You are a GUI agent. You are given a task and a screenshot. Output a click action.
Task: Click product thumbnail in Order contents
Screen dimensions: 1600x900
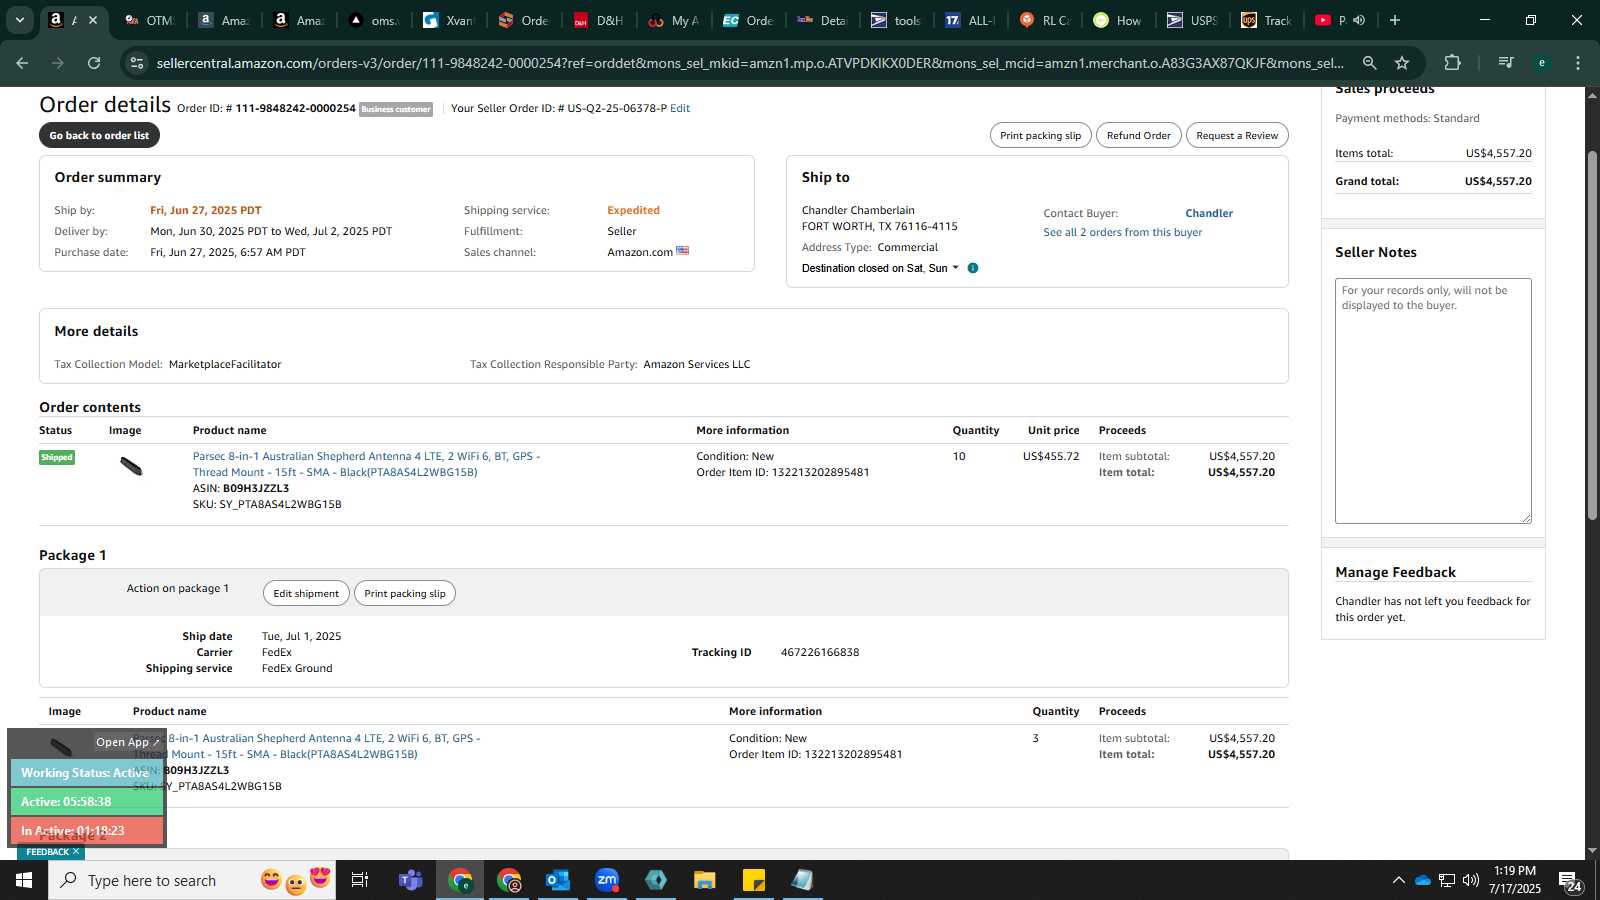(x=131, y=465)
